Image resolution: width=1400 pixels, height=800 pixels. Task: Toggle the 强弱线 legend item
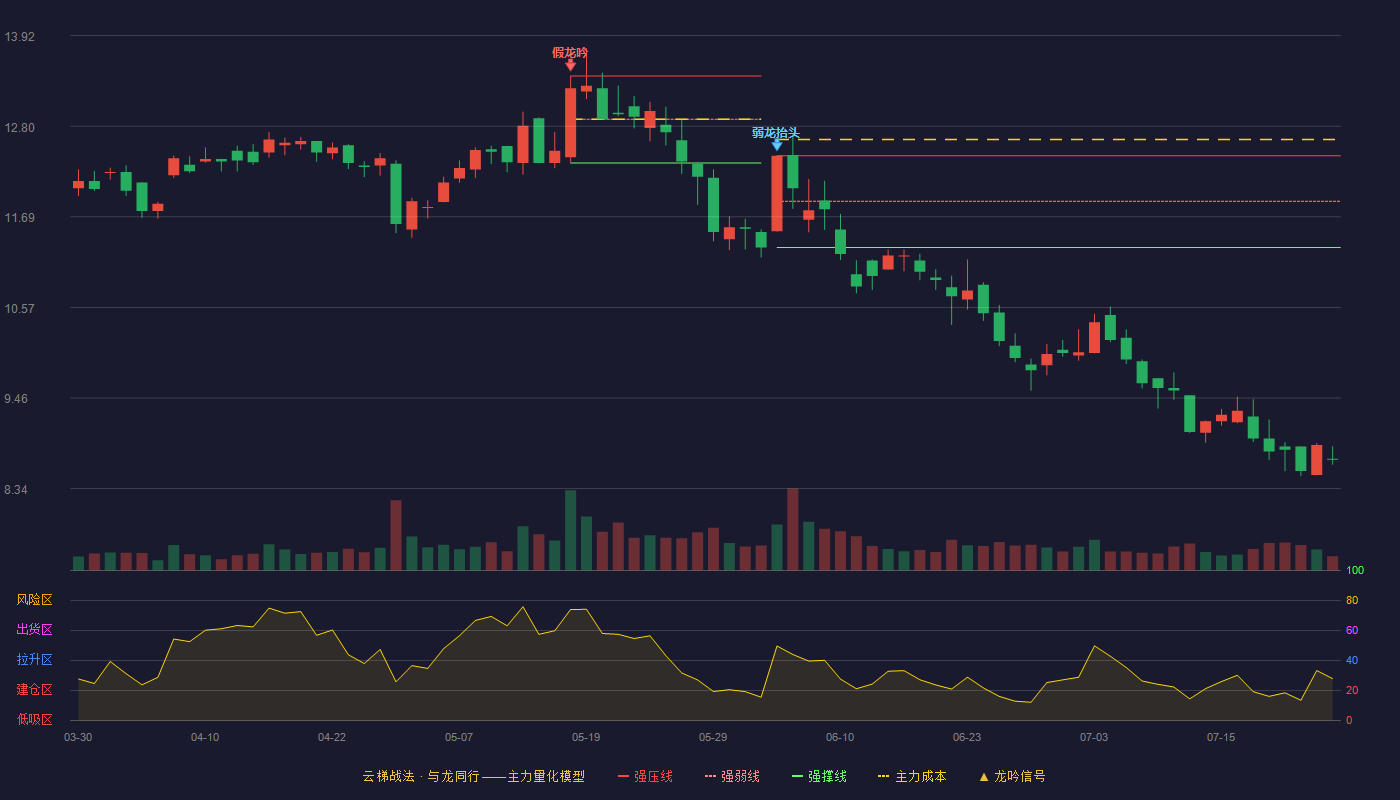[732, 776]
